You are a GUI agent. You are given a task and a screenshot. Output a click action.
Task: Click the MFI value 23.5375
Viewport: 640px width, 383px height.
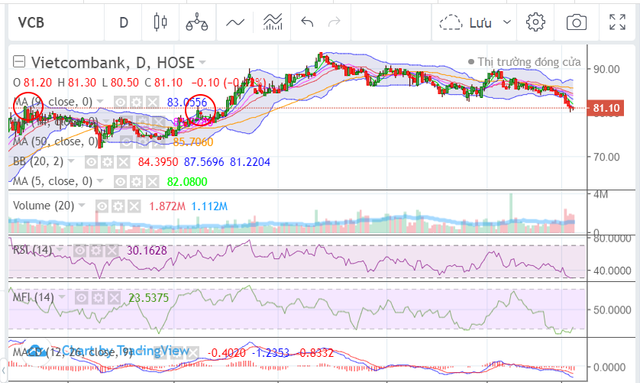(x=149, y=298)
